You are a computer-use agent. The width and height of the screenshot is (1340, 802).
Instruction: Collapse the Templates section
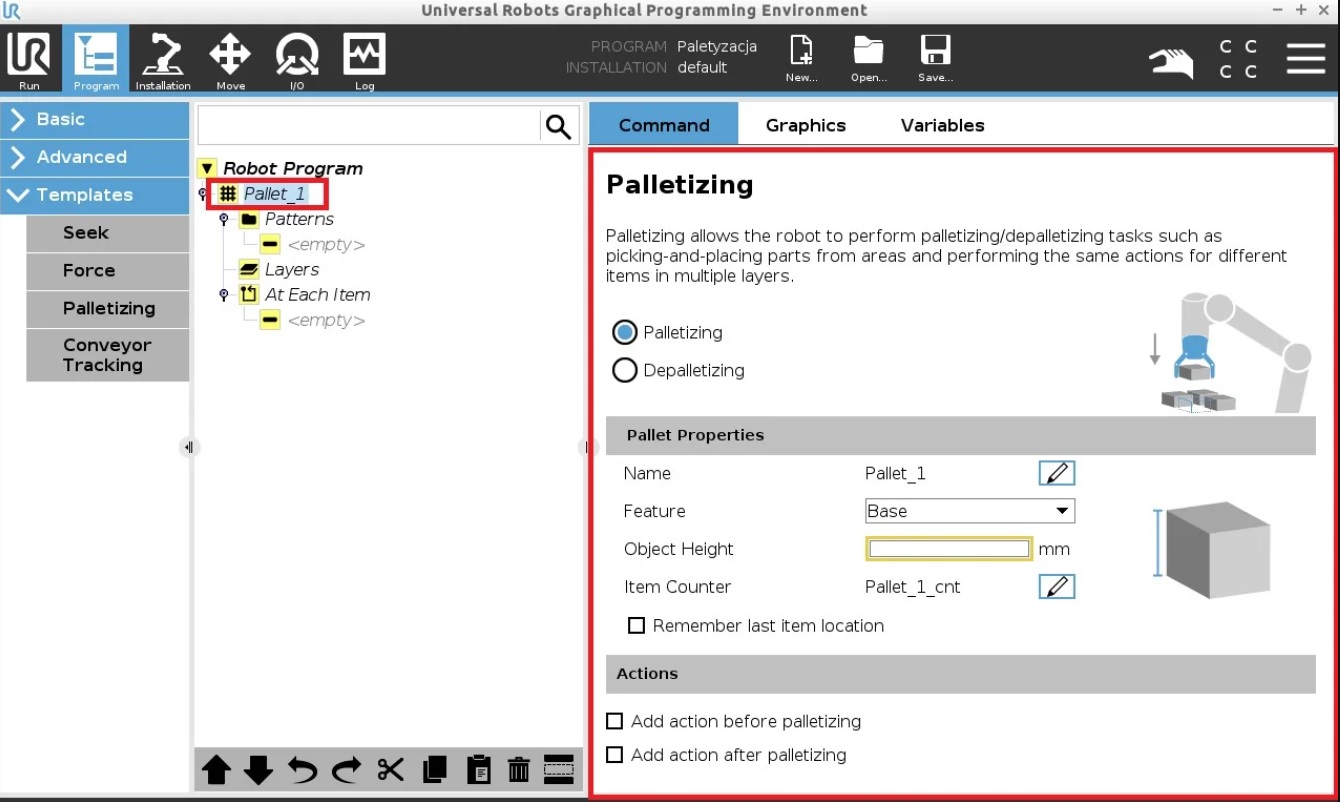coord(95,195)
